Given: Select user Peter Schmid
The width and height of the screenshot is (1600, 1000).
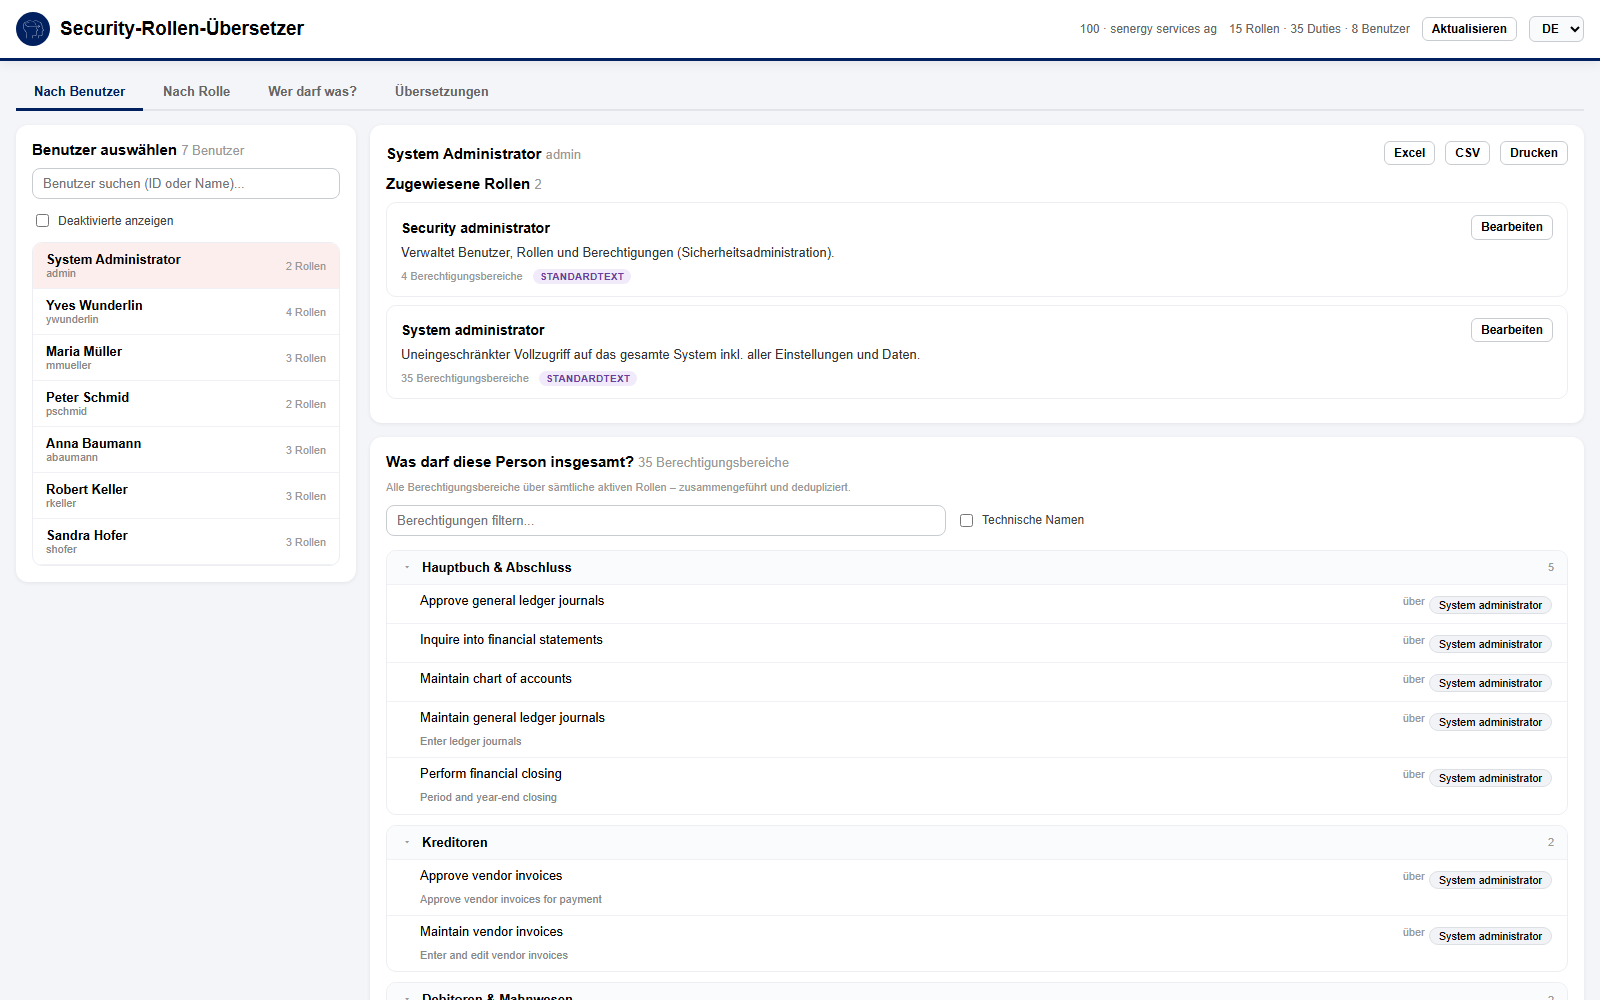Looking at the screenshot, I should 186,404.
